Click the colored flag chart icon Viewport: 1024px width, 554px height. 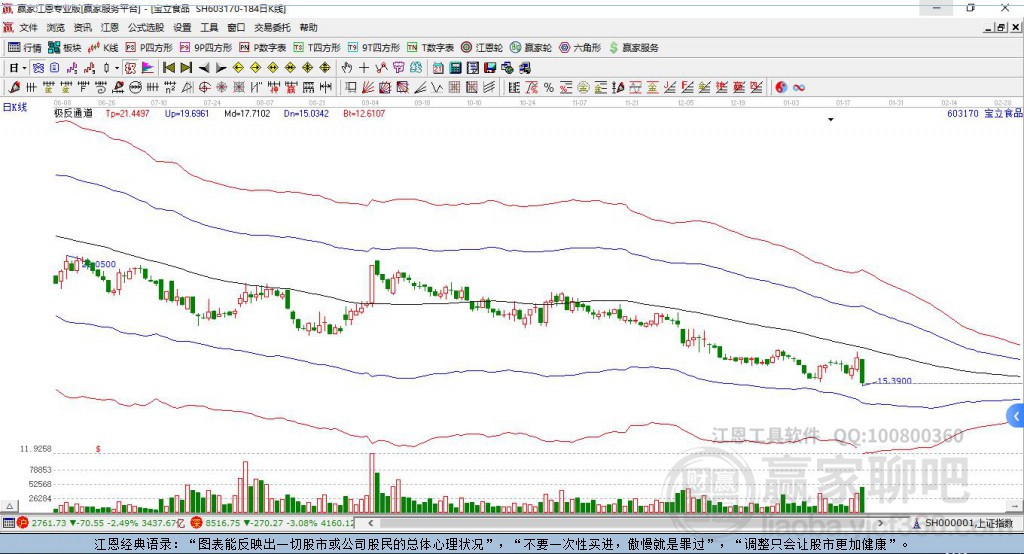tap(148, 68)
